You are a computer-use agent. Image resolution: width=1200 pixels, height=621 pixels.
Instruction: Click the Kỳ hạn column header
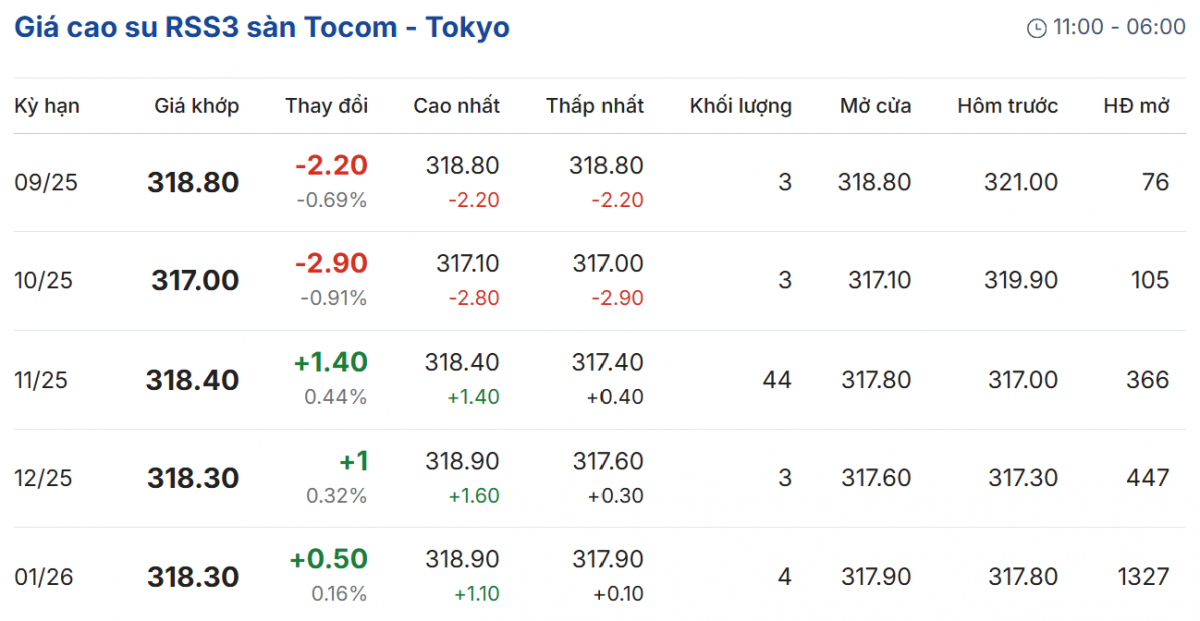pyautogui.click(x=47, y=106)
